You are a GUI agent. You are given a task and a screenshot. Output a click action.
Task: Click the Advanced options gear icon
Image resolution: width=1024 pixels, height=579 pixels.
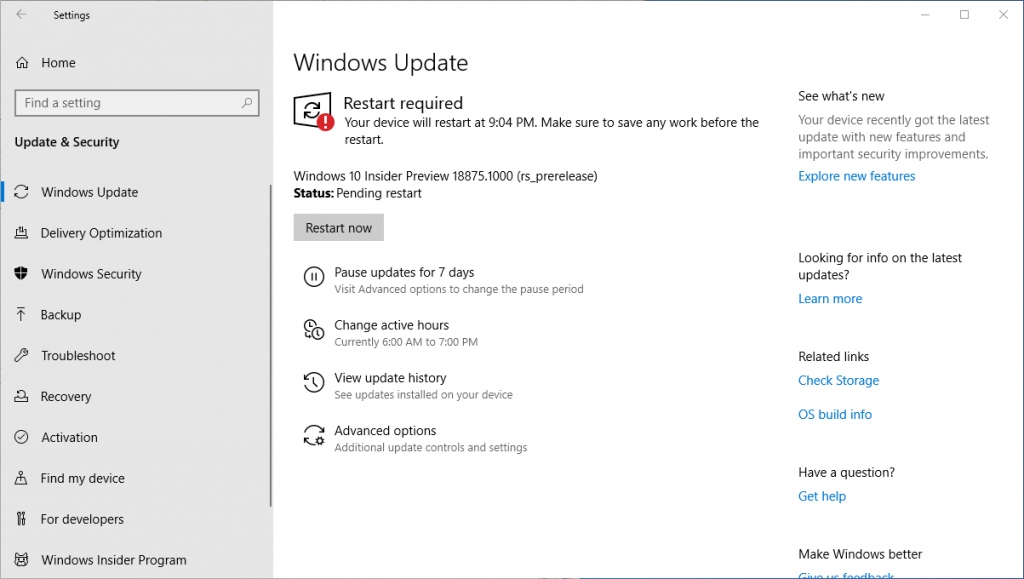[313, 436]
